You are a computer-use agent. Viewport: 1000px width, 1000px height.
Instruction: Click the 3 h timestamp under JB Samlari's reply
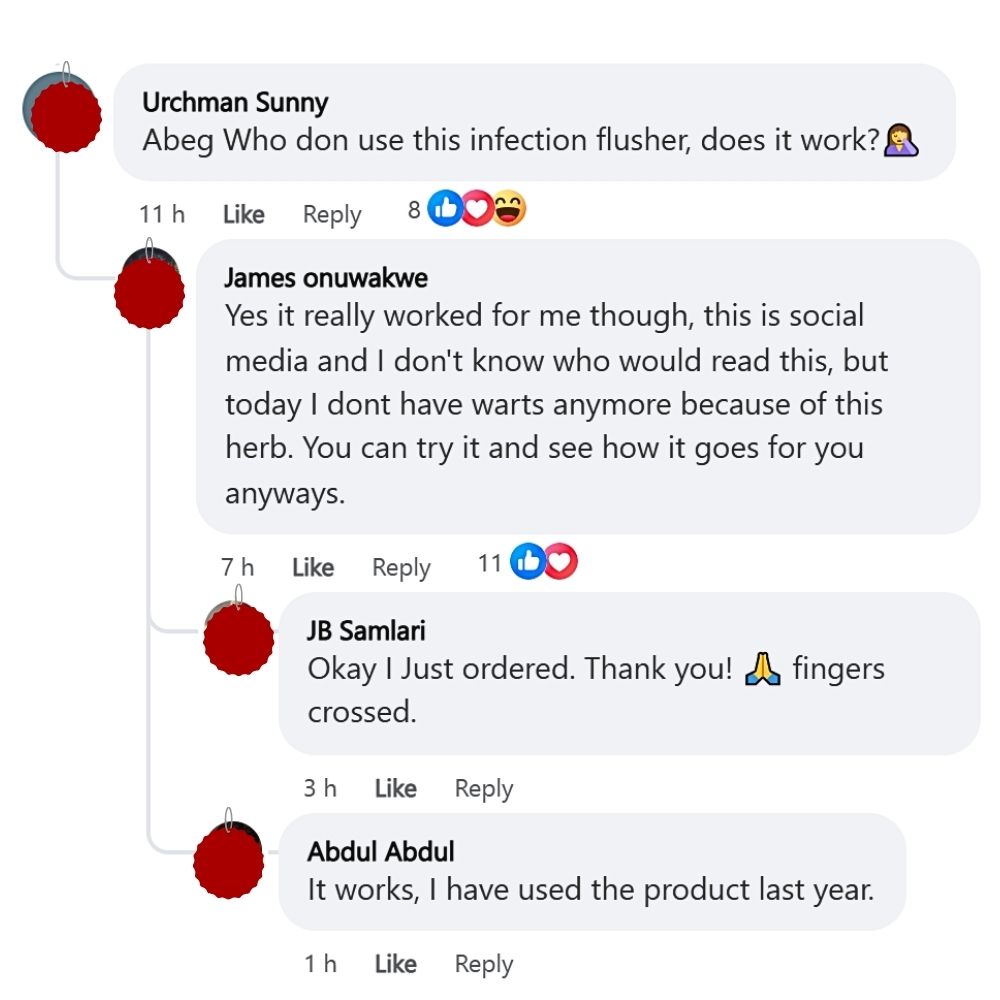pos(321,788)
